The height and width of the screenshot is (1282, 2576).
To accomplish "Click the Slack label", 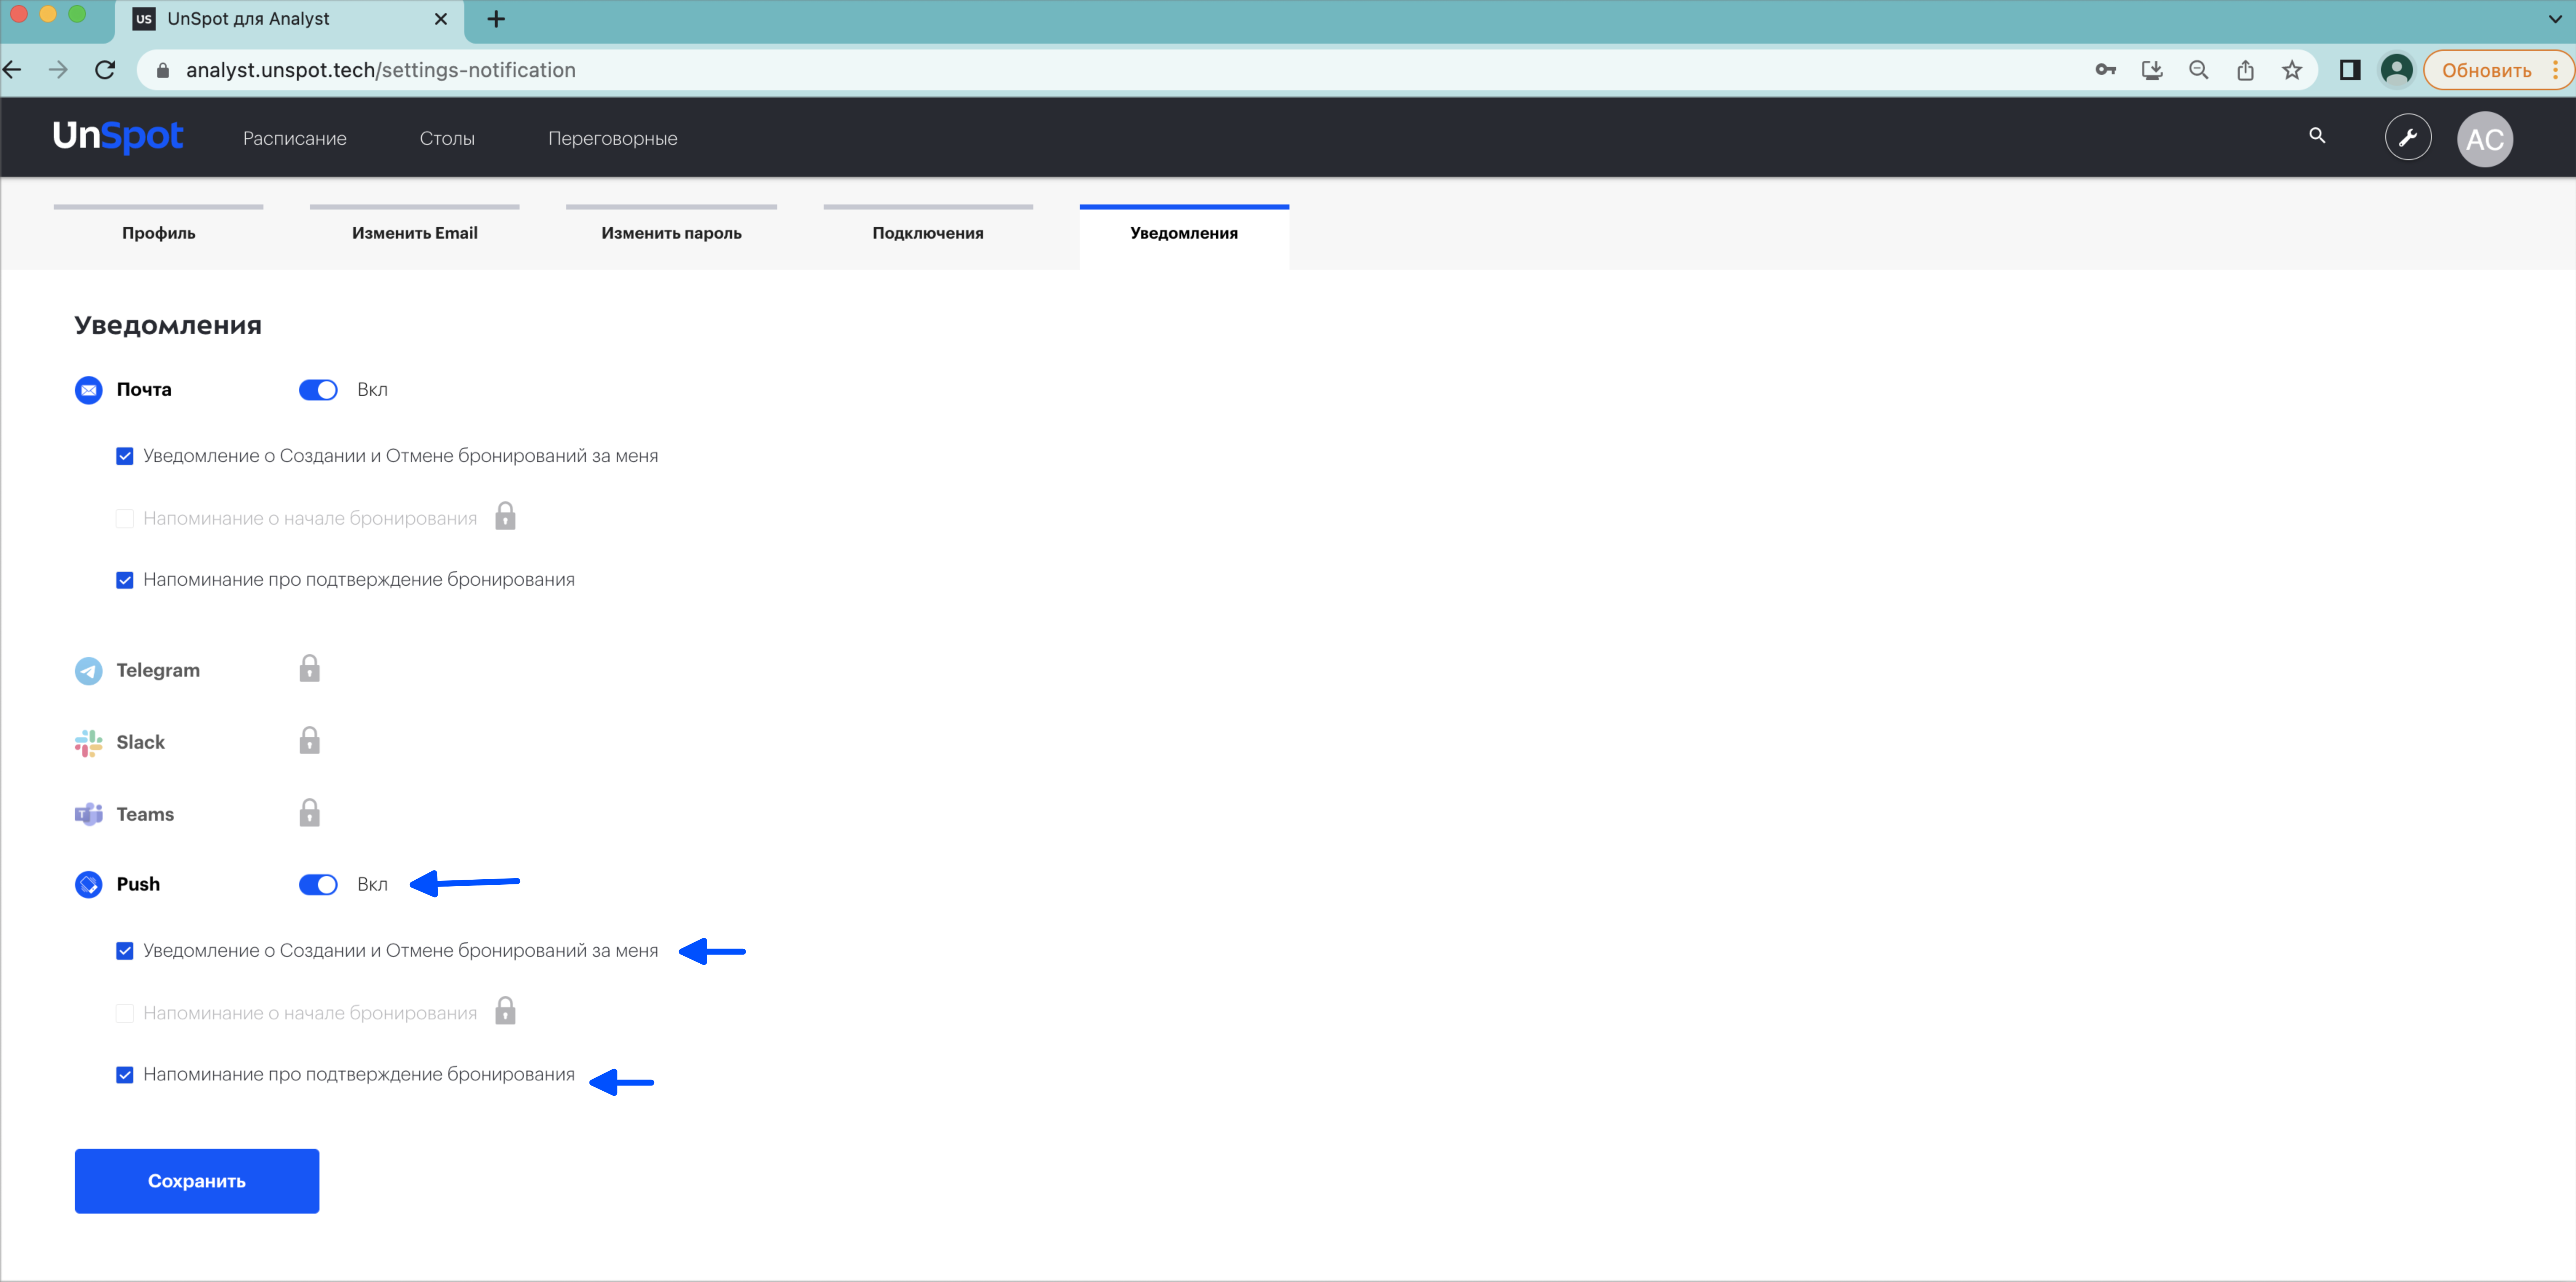I will pyautogui.click(x=141, y=743).
